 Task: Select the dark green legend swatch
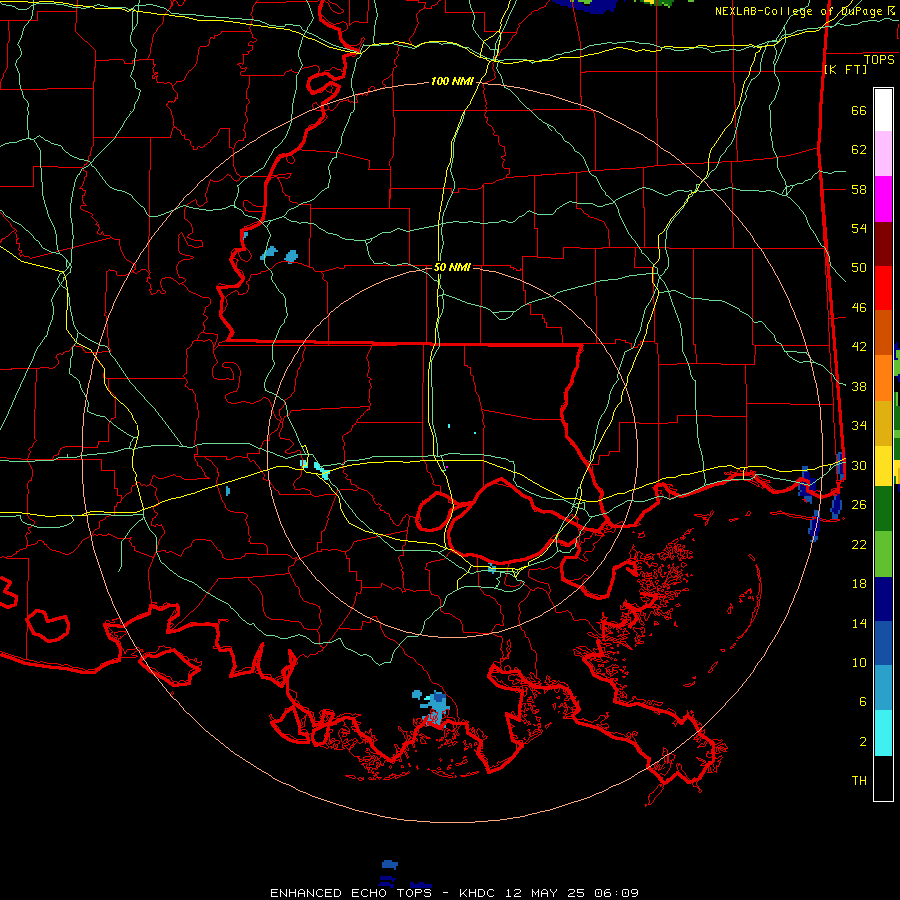[x=883, y=509]
